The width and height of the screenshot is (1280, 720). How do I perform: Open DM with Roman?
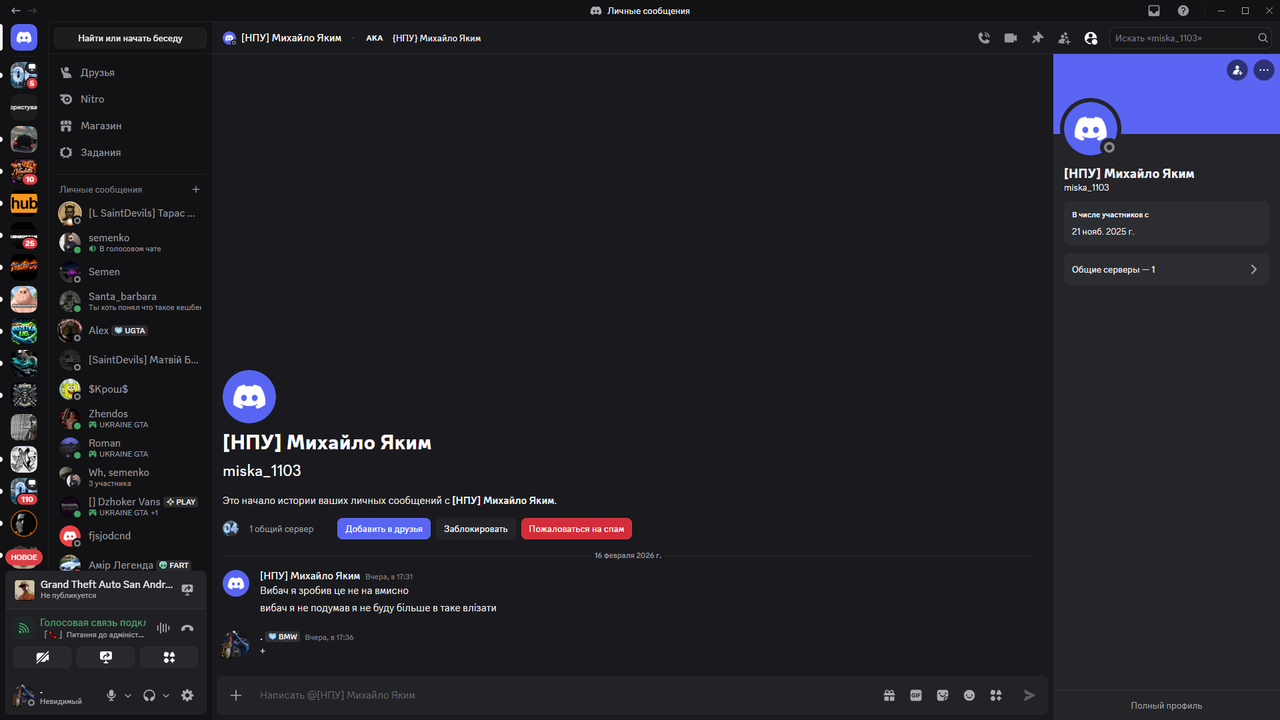click(131, 448)
